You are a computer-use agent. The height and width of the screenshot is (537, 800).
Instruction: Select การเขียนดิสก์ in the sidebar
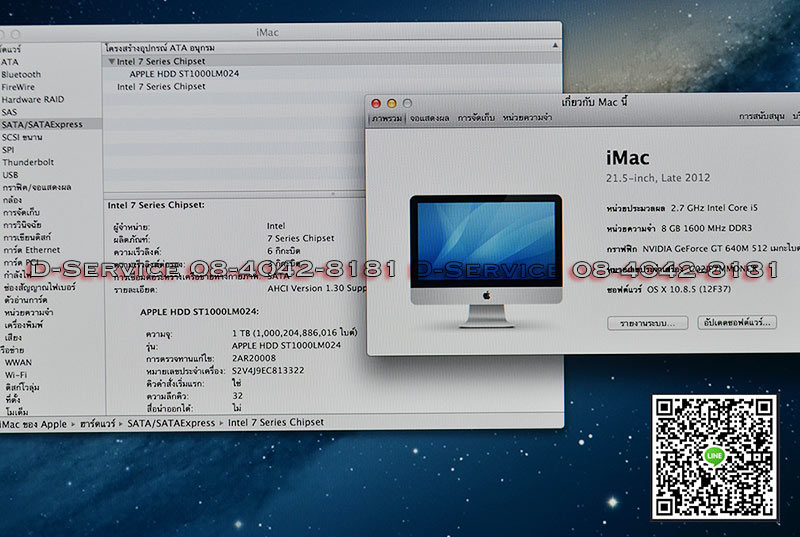click(x=28, y=237)
